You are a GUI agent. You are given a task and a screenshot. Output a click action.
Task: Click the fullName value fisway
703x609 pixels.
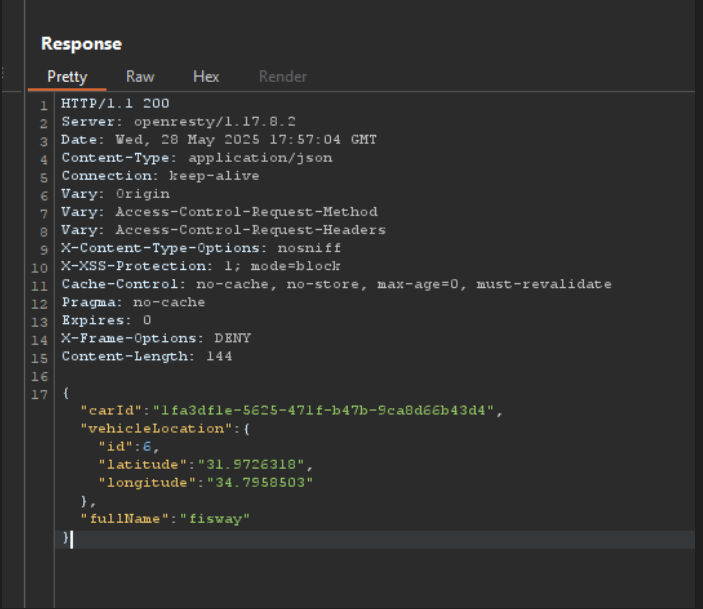coord(215,519)
